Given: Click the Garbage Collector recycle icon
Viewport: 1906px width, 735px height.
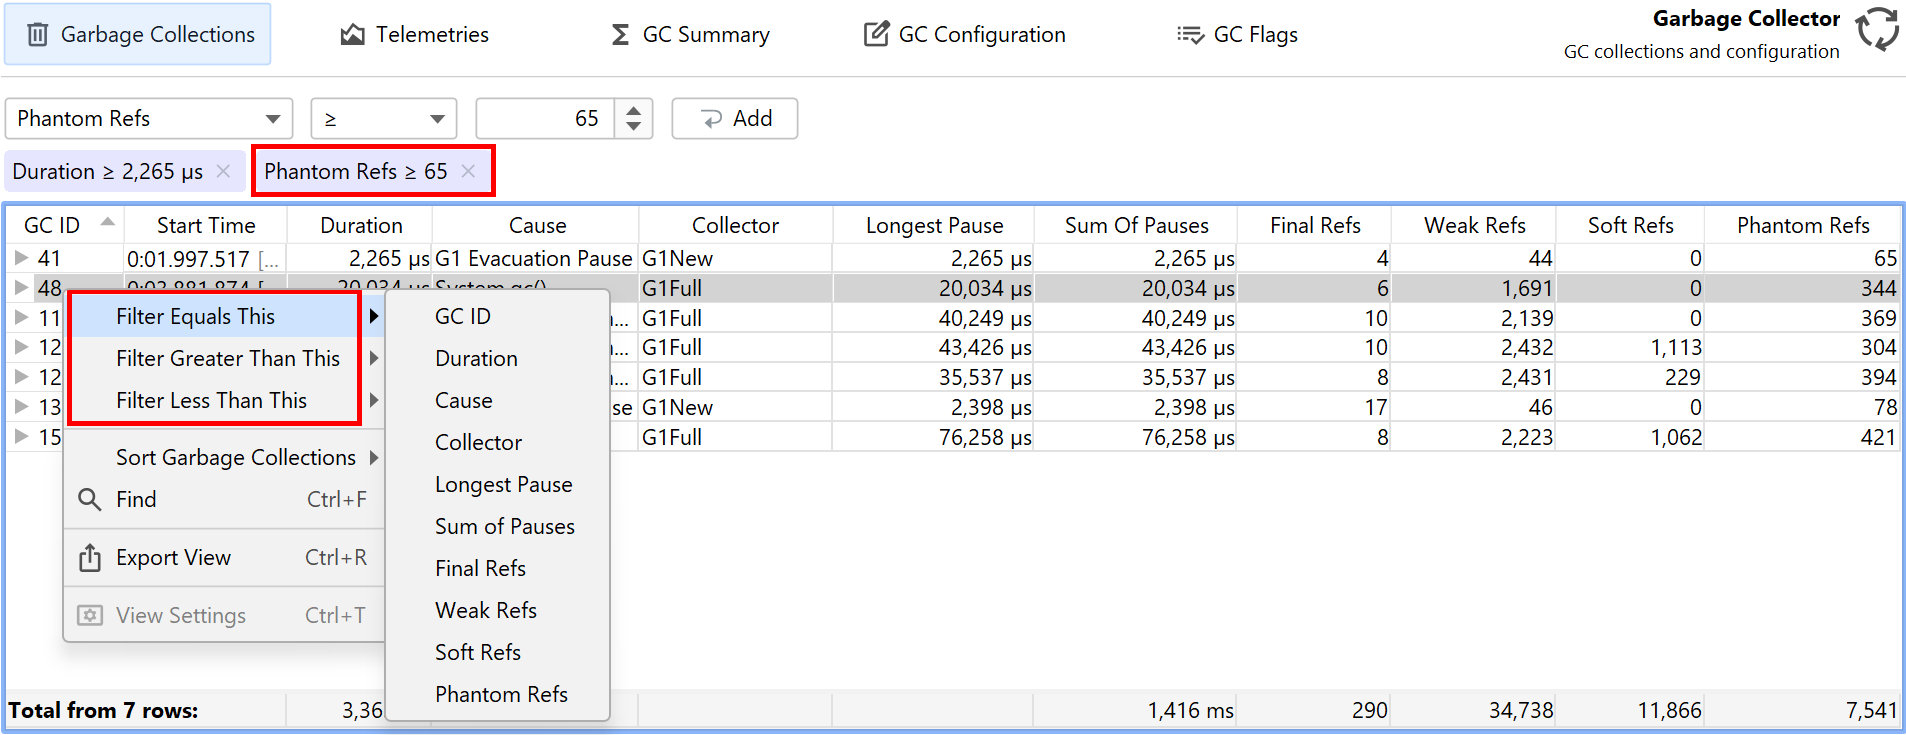Looking at the screenshot, I should (1877, 30).
